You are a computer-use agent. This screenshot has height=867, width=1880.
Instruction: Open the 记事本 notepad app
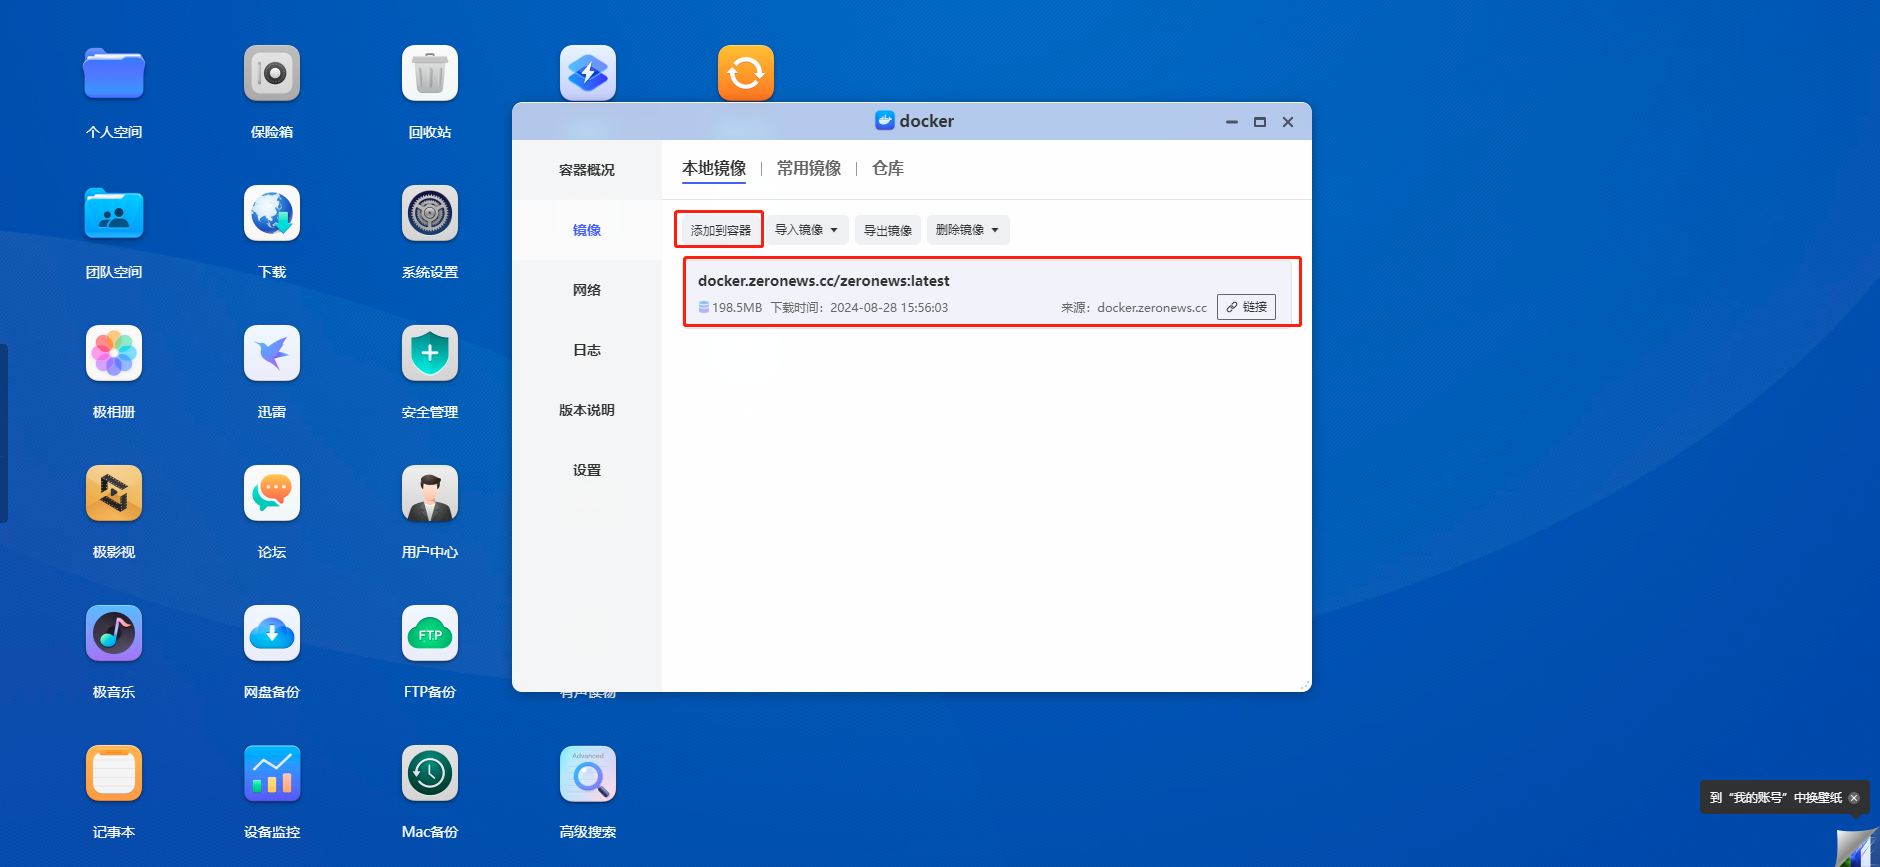[114, 773]
